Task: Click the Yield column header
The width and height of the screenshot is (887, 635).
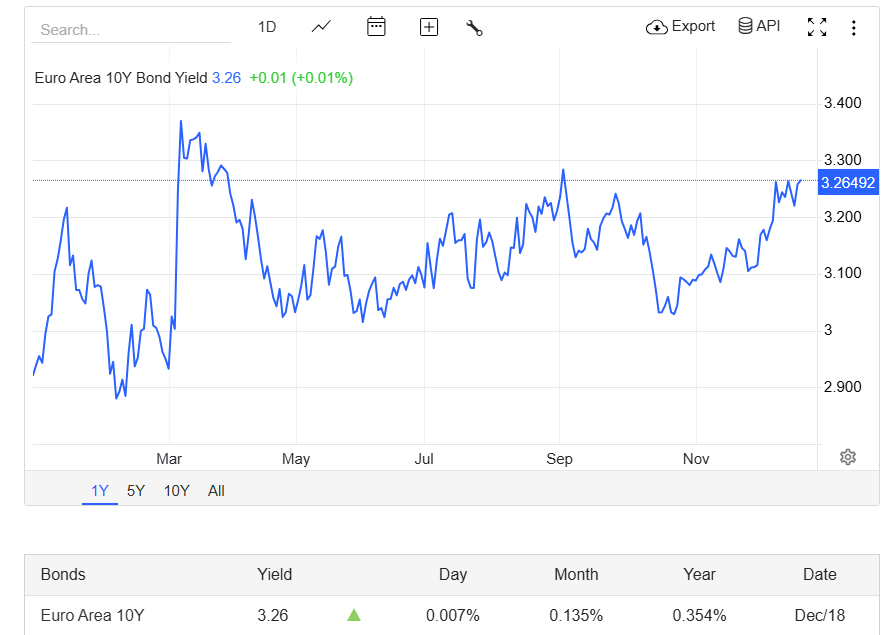Action: (x=275, y=574)
